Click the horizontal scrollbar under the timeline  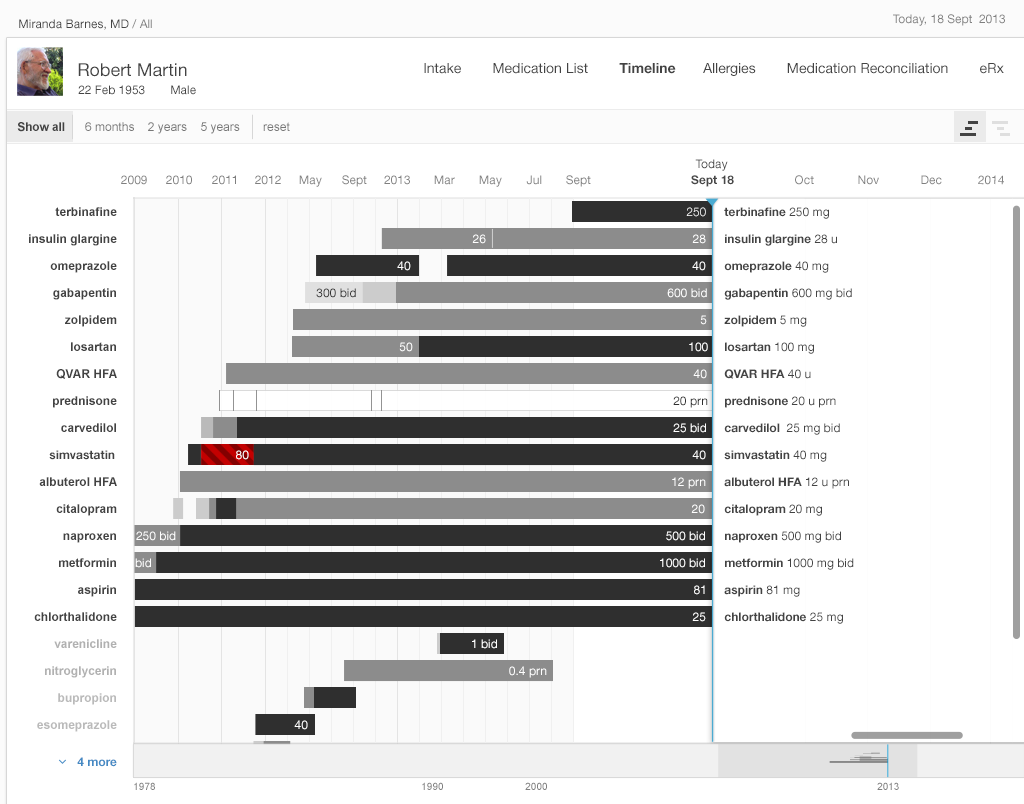906,735
